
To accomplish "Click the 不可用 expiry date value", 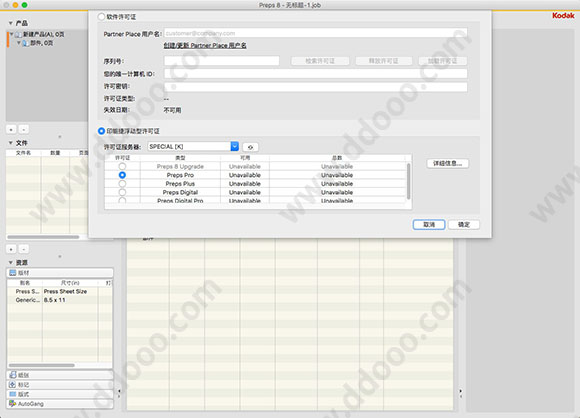I will pos(172,110).
